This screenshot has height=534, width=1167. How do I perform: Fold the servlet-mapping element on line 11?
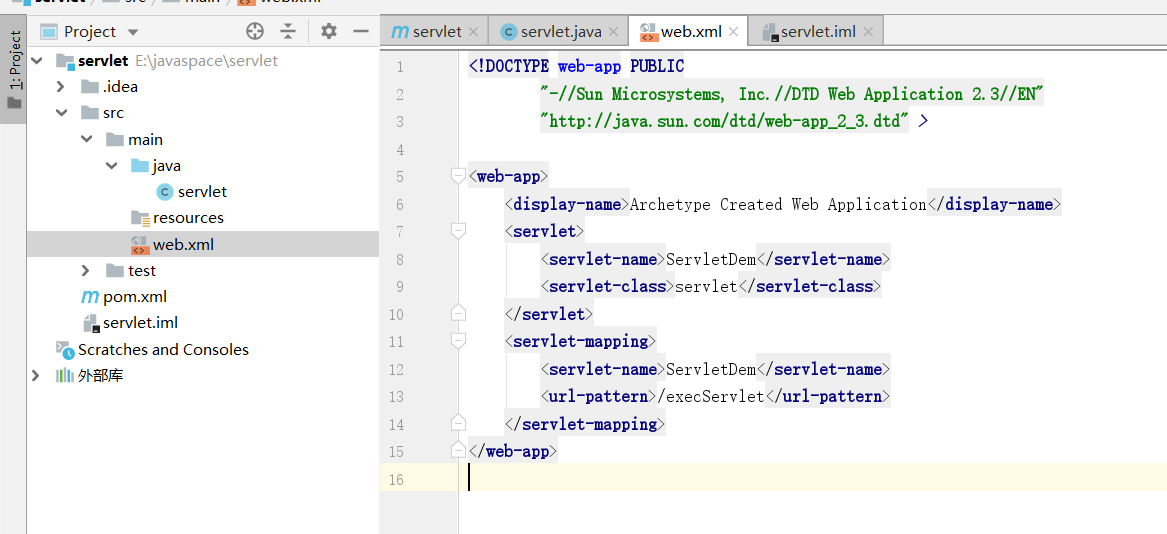[458, 342]
